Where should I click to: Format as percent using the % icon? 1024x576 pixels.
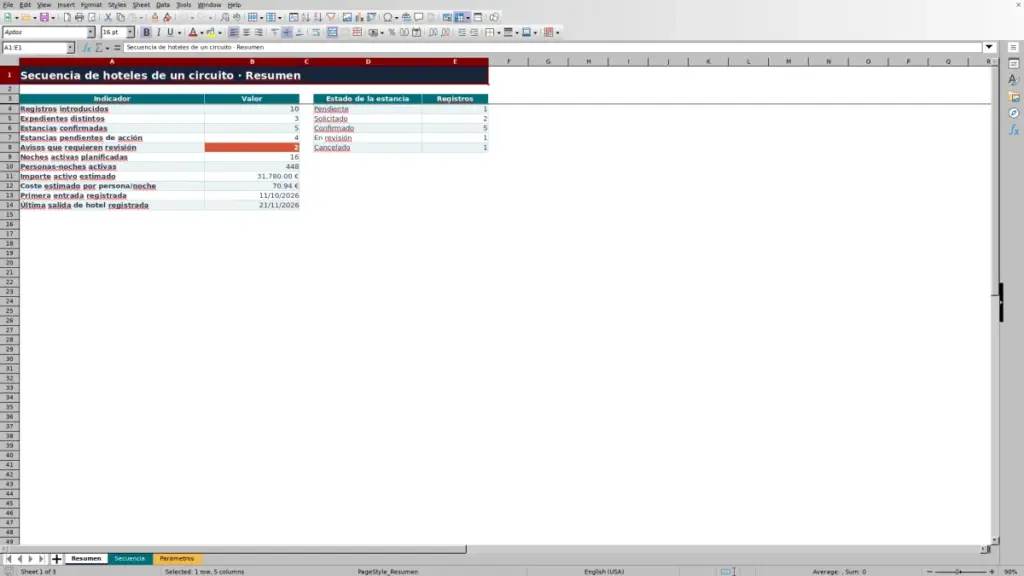click(x=392, y=33)
